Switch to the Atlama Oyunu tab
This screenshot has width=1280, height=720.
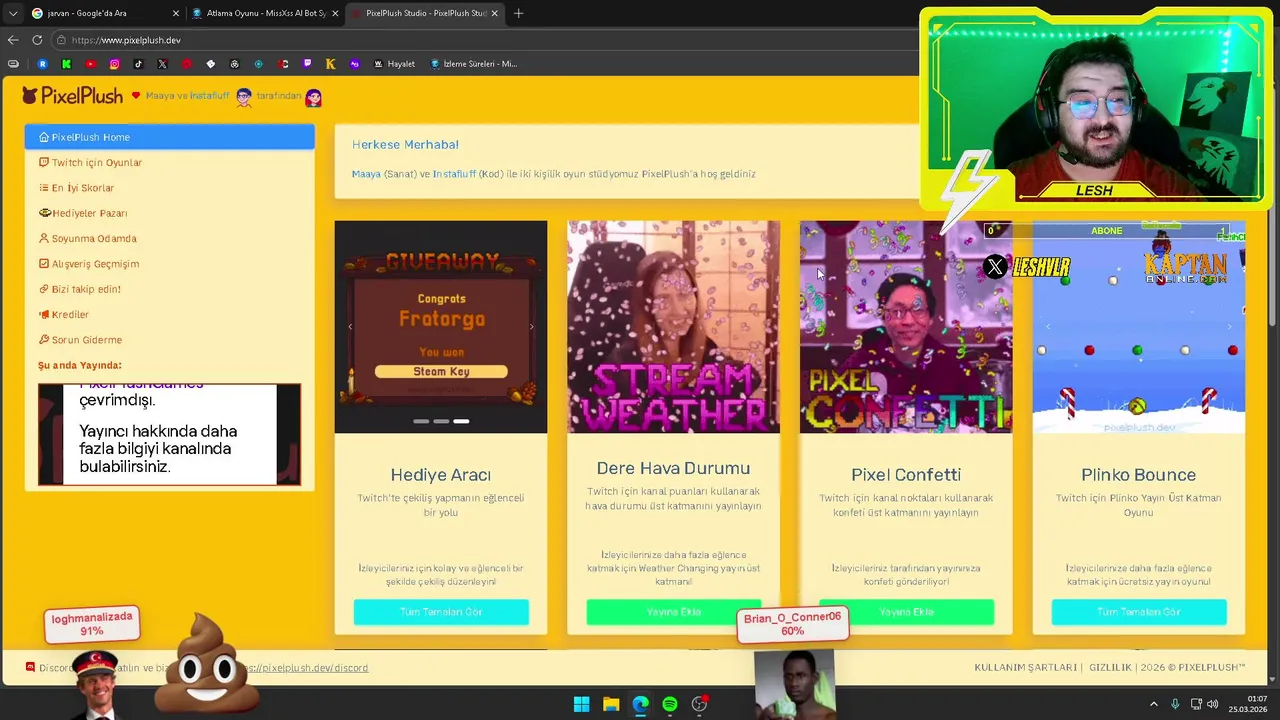point(265,13)
